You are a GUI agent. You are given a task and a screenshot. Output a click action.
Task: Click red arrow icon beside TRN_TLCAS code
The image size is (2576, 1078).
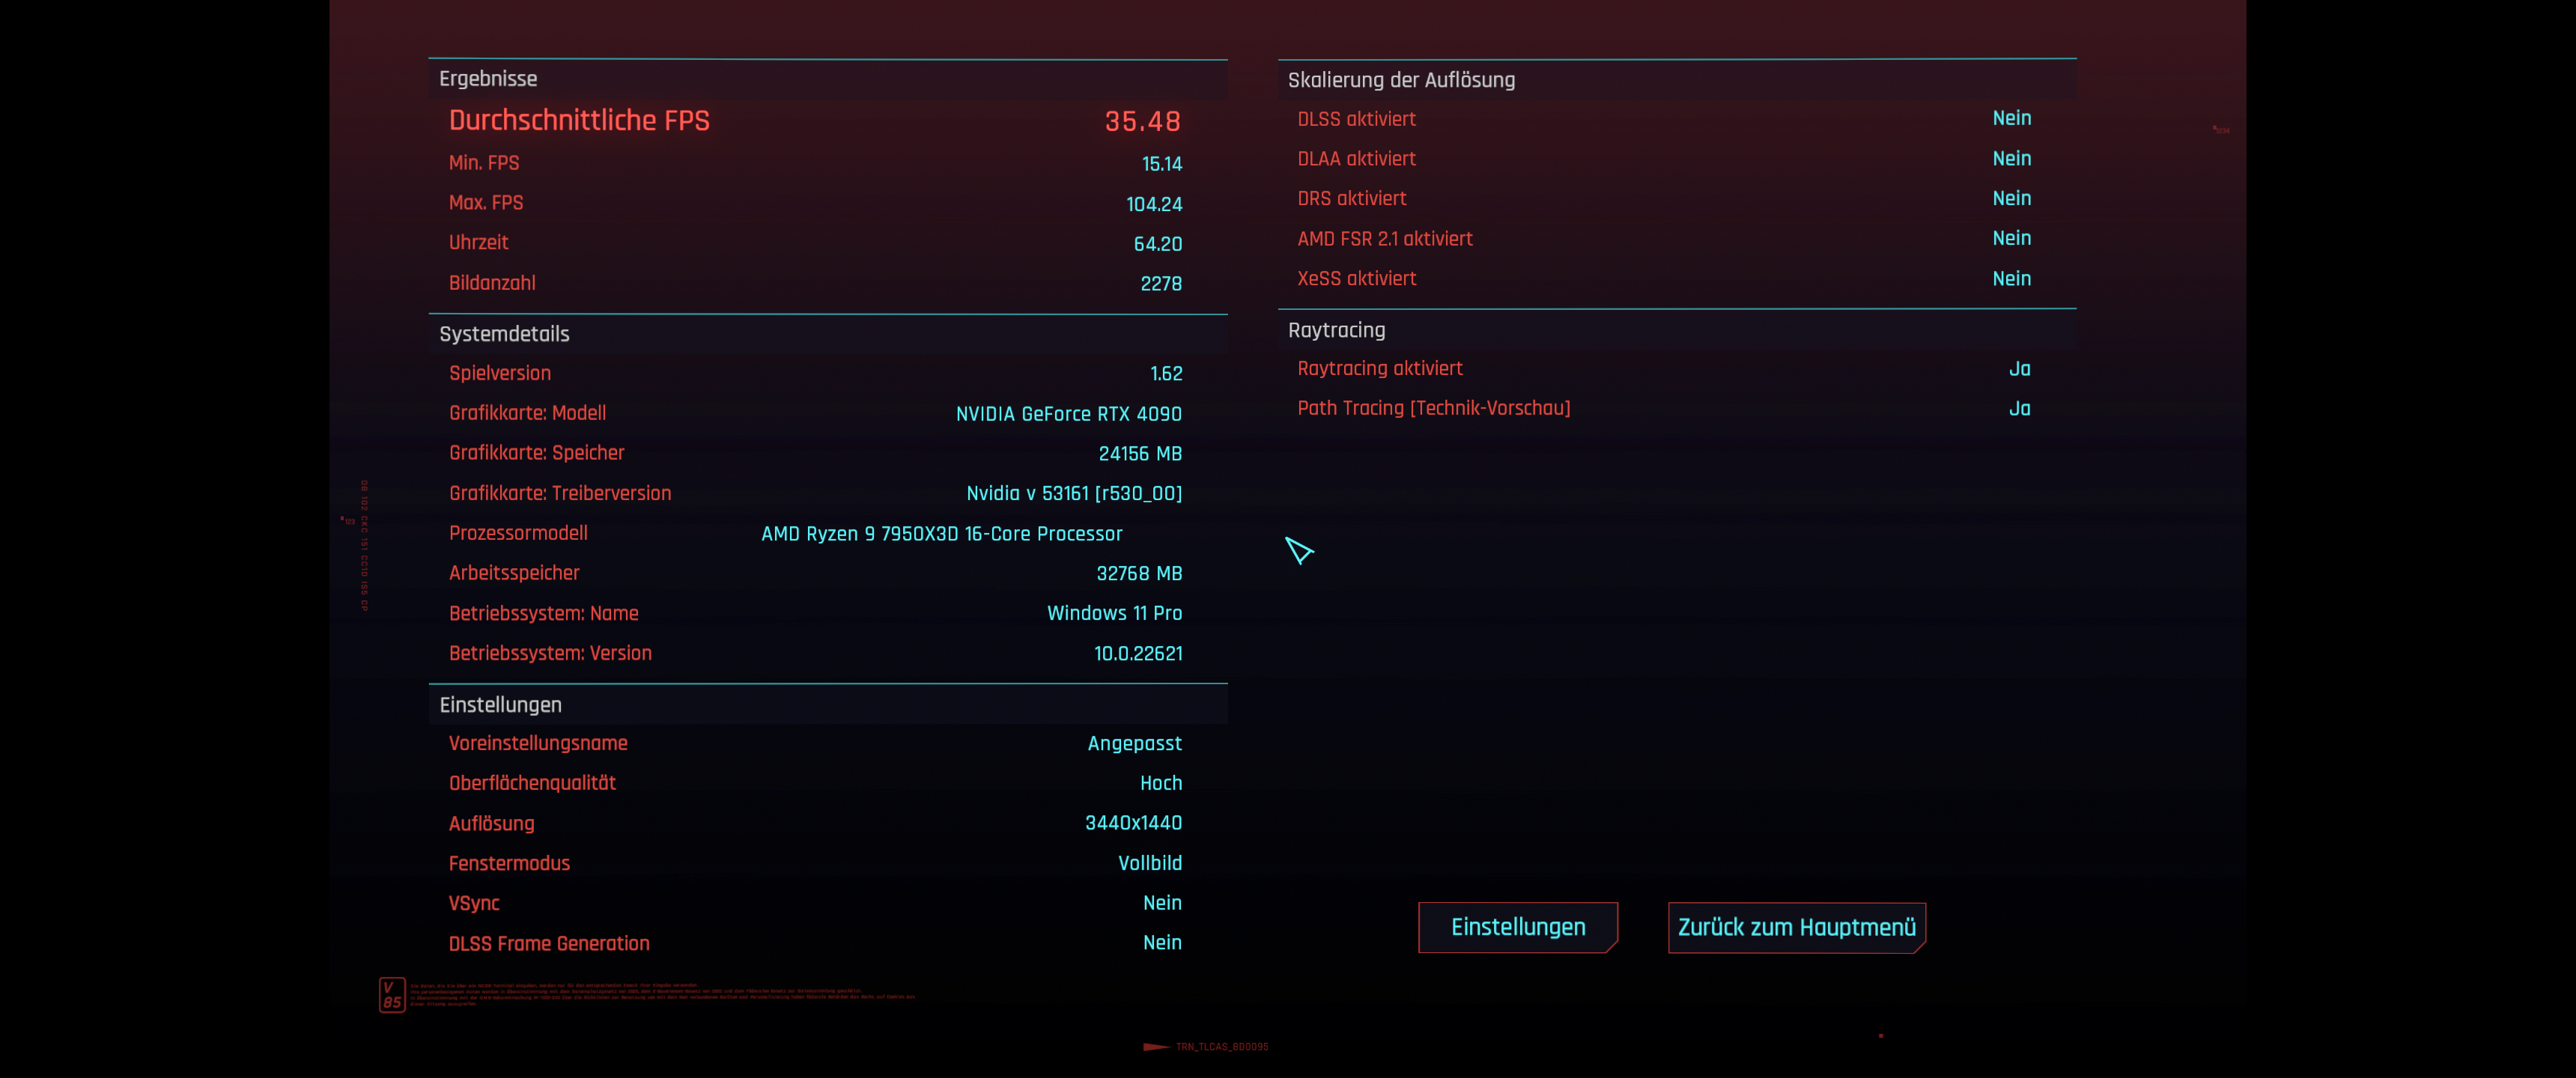[1155, 1047]
